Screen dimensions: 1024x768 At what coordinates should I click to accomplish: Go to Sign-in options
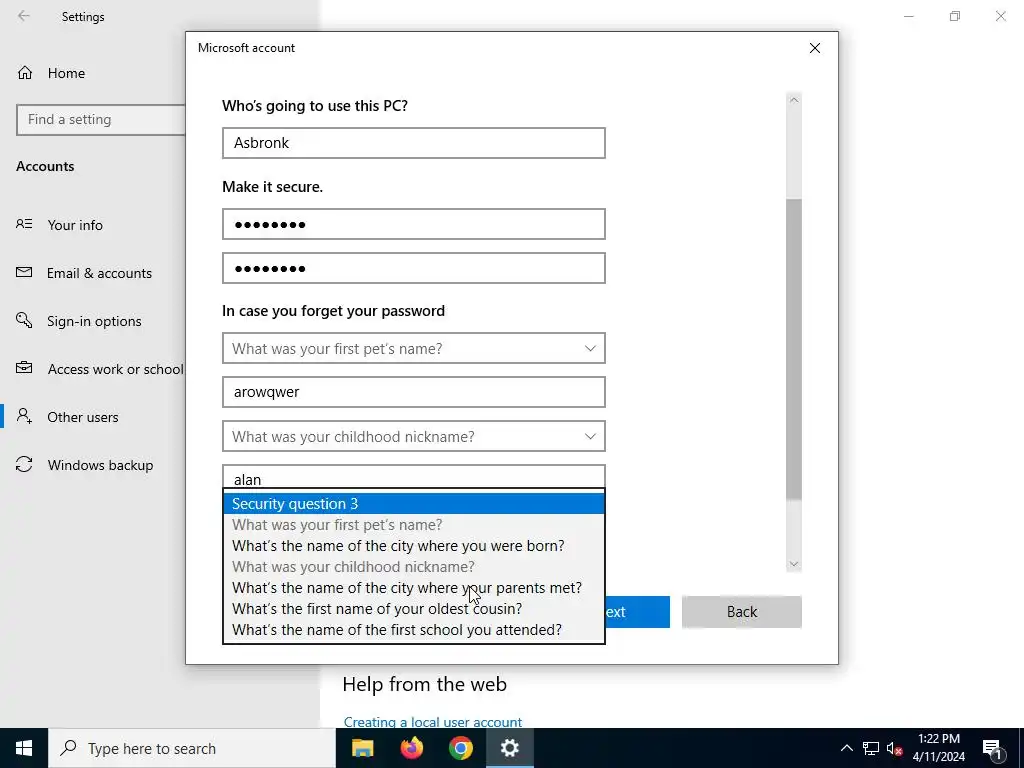tap(94, 321)
